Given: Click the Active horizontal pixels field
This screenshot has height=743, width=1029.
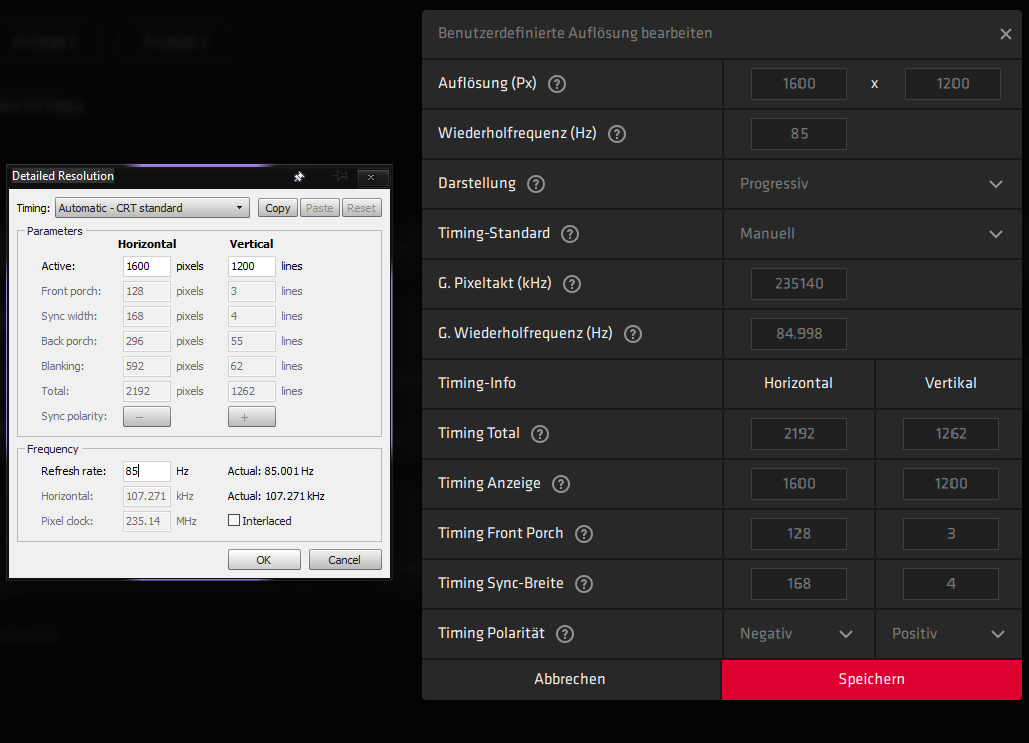Looking at the screenshot, I should click(x=147, y=266).
